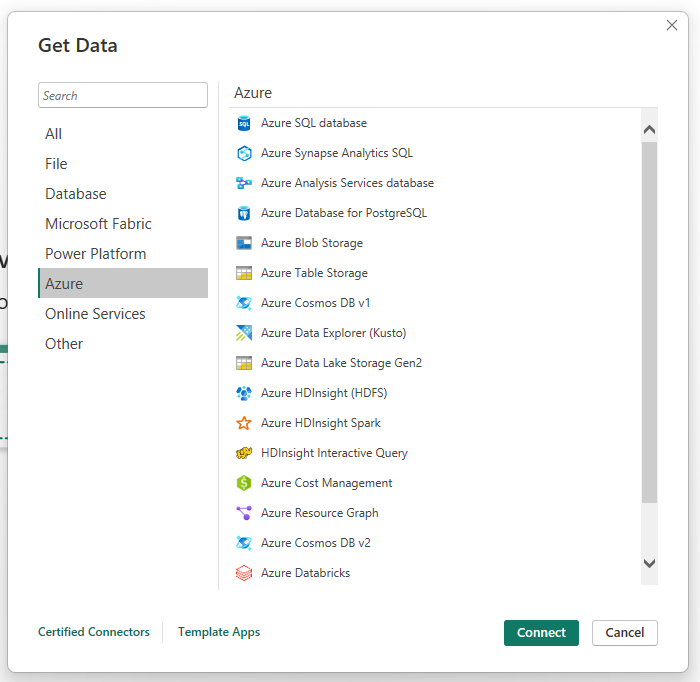Focus the Search connectors field
Viewport: 700px width, 682px height.
click(x=123, y=95)
